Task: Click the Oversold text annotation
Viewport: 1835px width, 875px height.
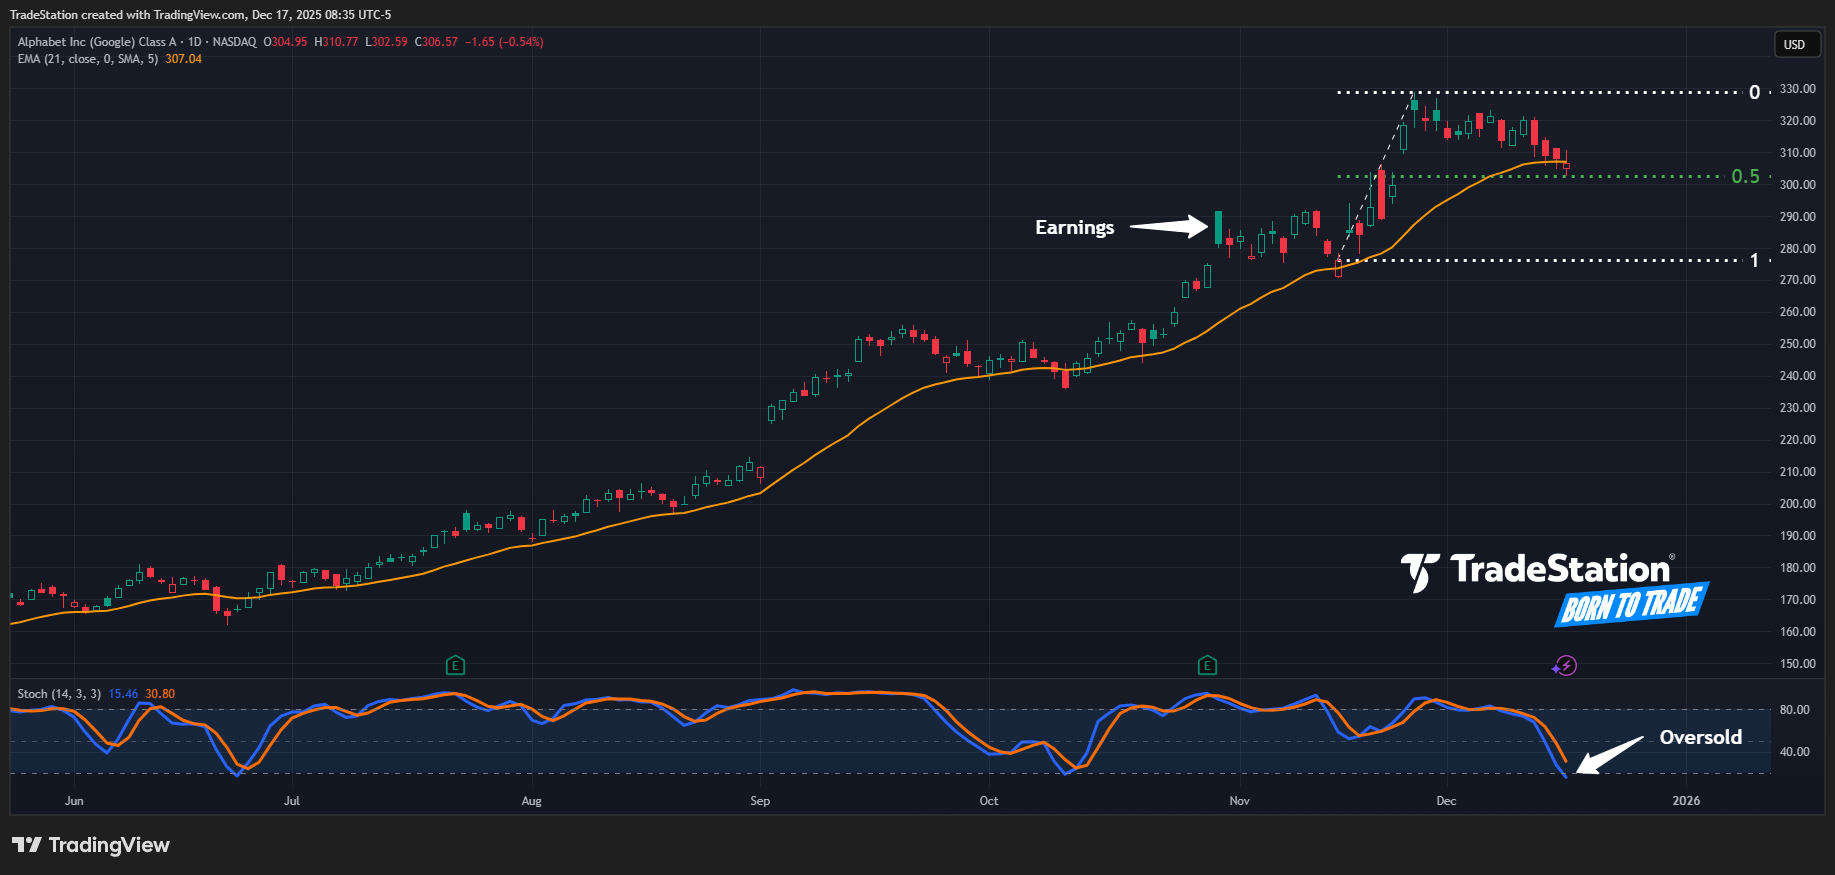Action: click(x=1700, y=737)
